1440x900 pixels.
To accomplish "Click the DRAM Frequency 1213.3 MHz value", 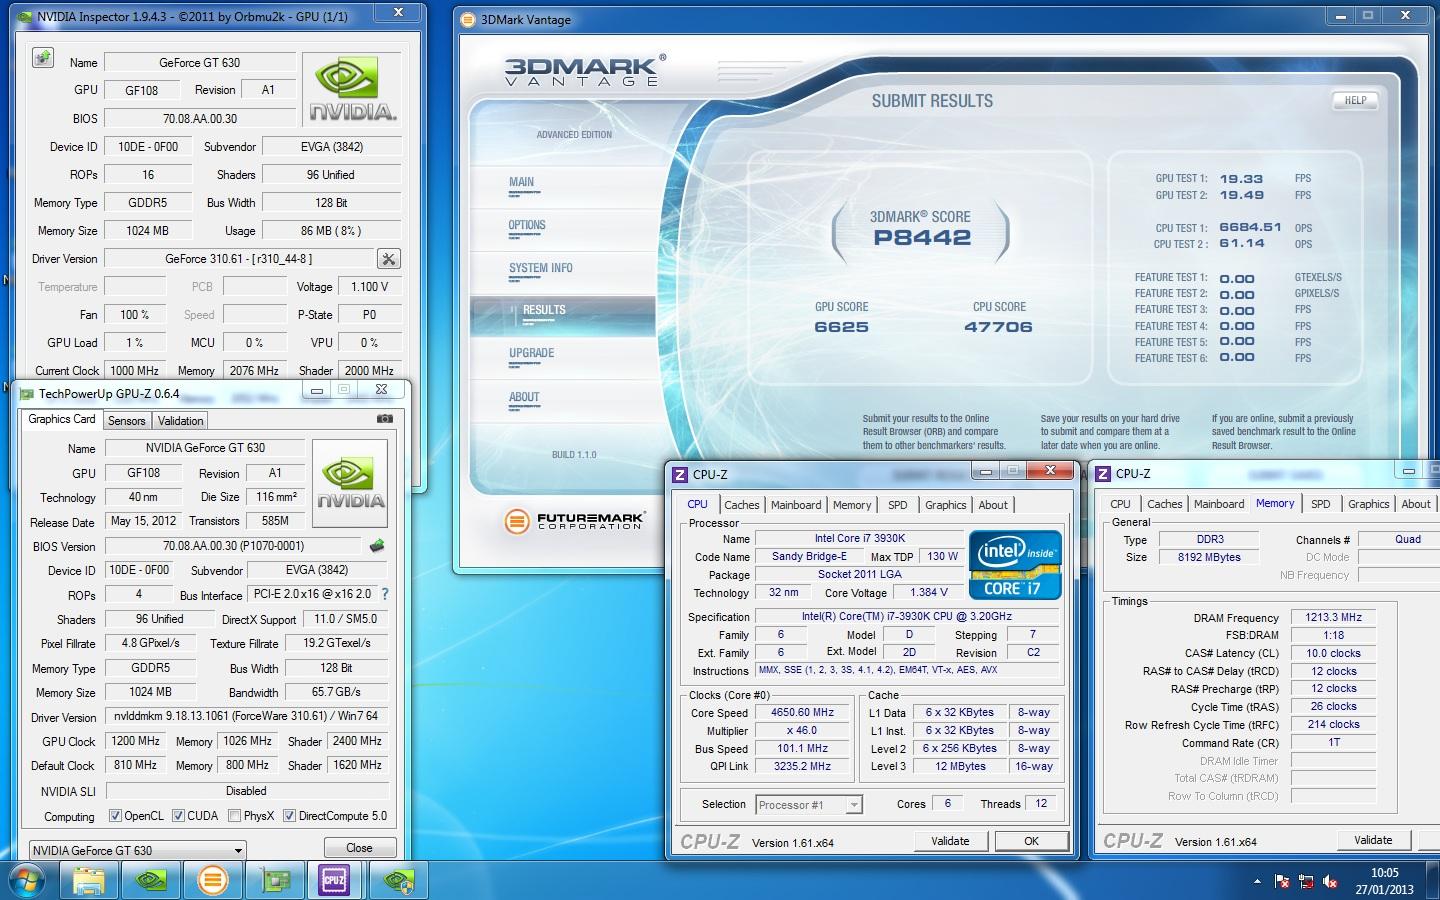I will click(1334, 618).
